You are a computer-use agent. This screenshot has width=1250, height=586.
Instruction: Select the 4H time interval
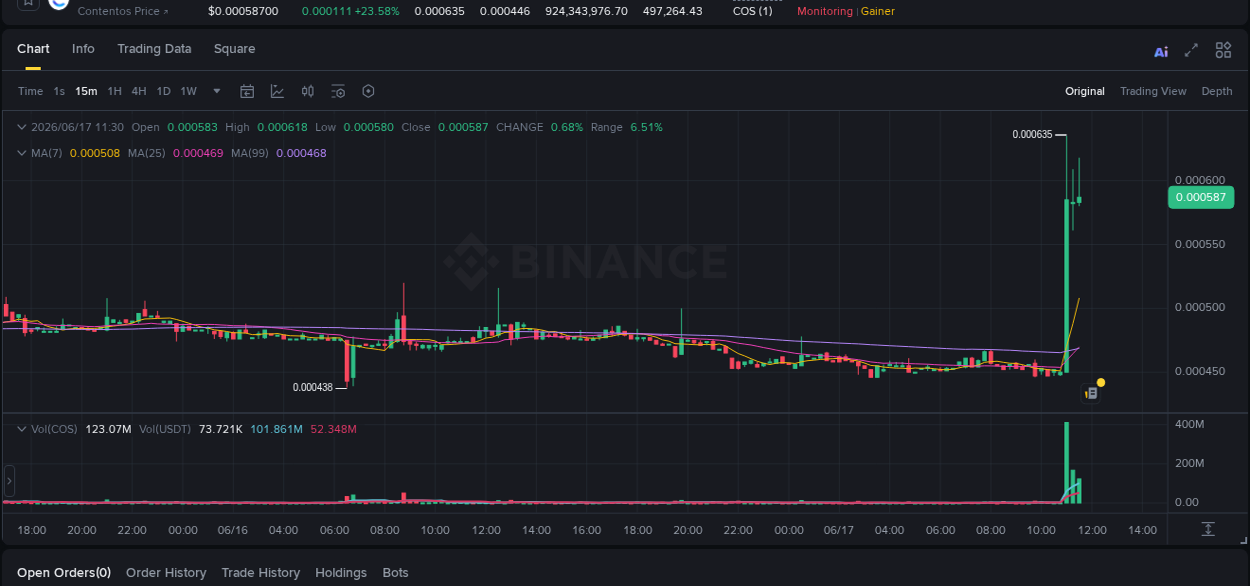138,91
